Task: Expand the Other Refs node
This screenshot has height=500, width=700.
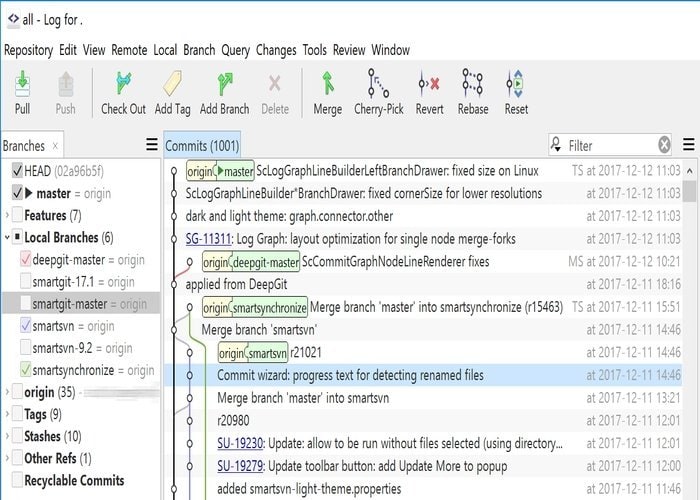Action: click(x=7, y=458)
